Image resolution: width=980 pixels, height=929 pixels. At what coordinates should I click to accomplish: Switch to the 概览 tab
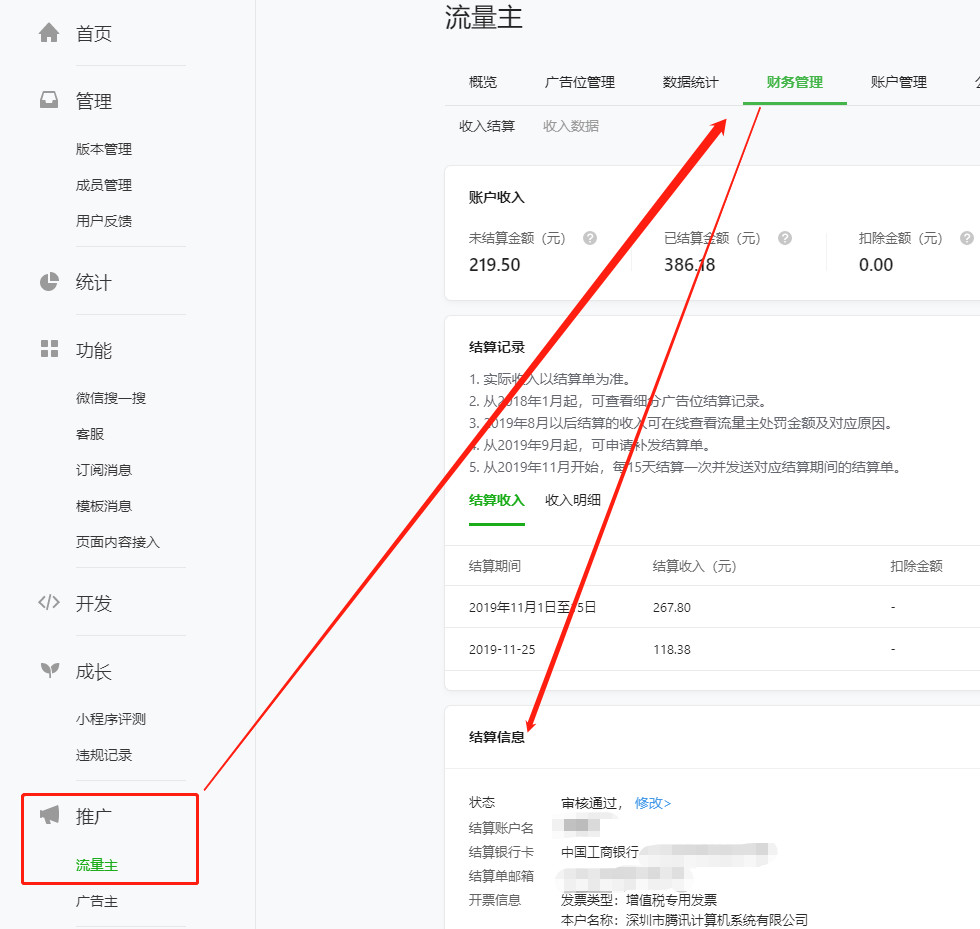[x=482, y=82]
